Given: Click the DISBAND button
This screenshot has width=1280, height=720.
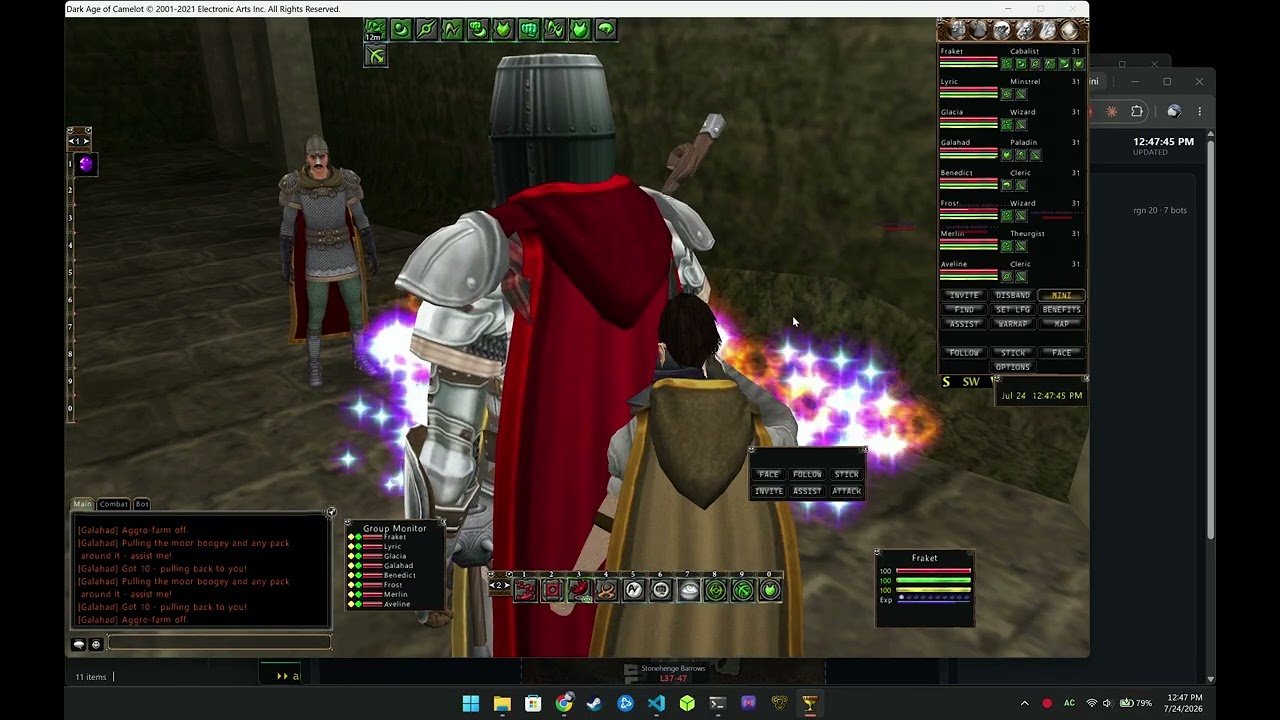Looking at the screenshot, I should [1012, 296].
